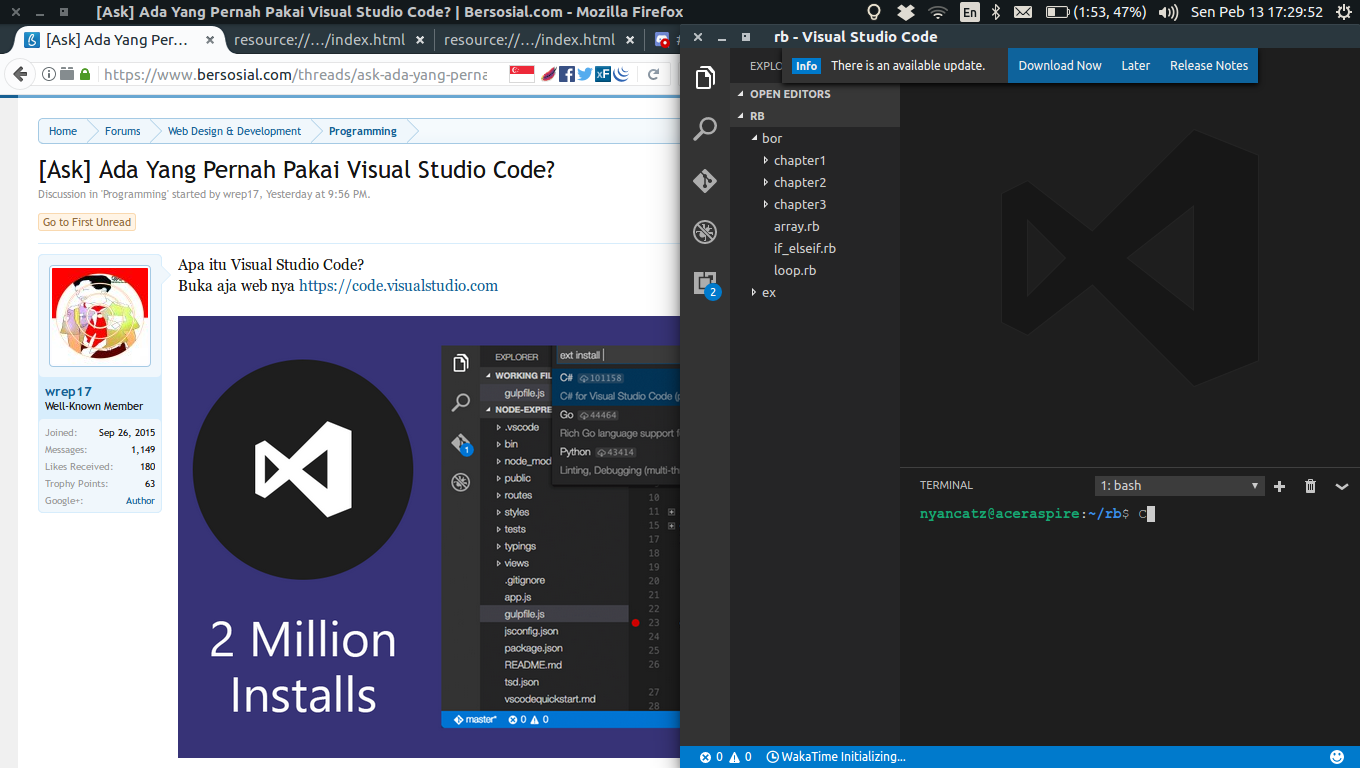Image resolution: width=1360 pixels, height=768 pixels.
Task: Click Release Notes button
Action: 1209,65
